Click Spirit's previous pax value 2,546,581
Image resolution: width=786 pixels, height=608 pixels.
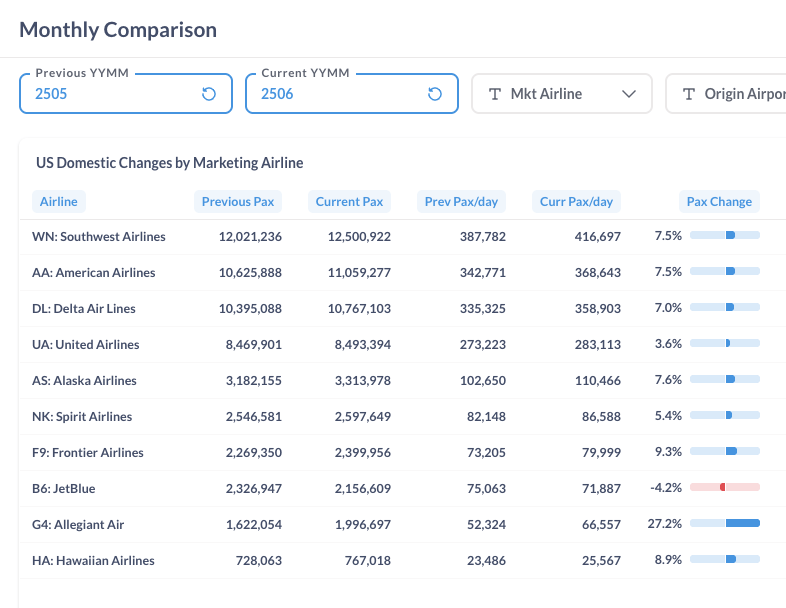254,417
